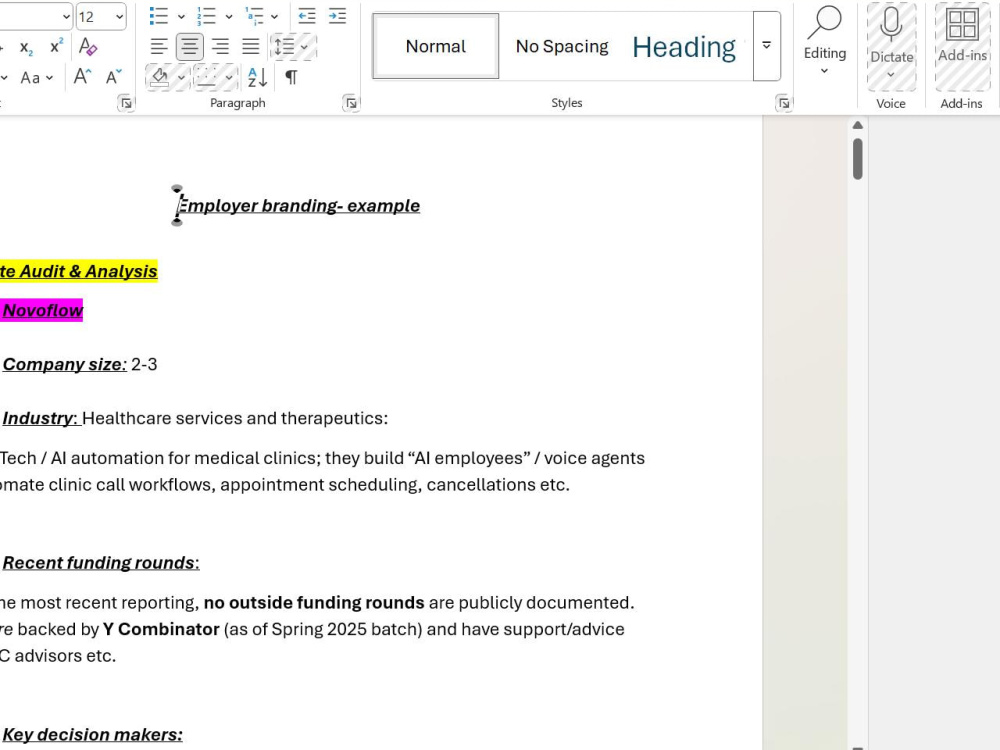Decrease the font size
This screenshot has height=750, width=1000.
pos(114,77)
